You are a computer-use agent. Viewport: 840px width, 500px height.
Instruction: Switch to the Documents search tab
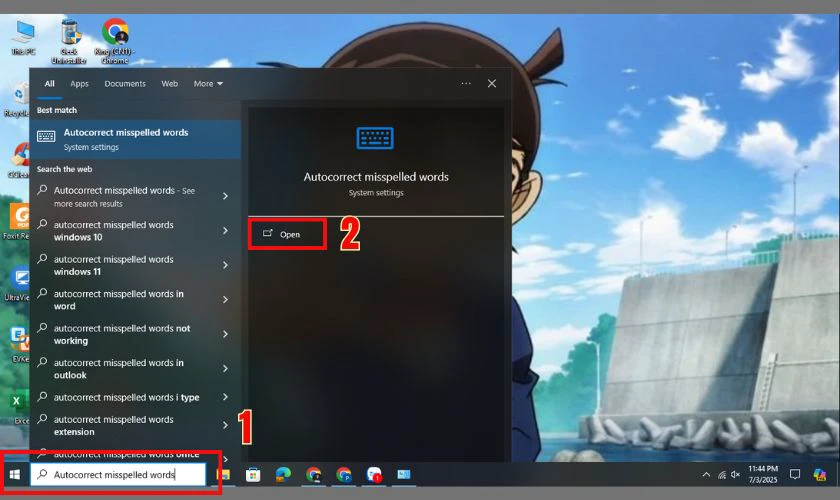coord(125,84)
